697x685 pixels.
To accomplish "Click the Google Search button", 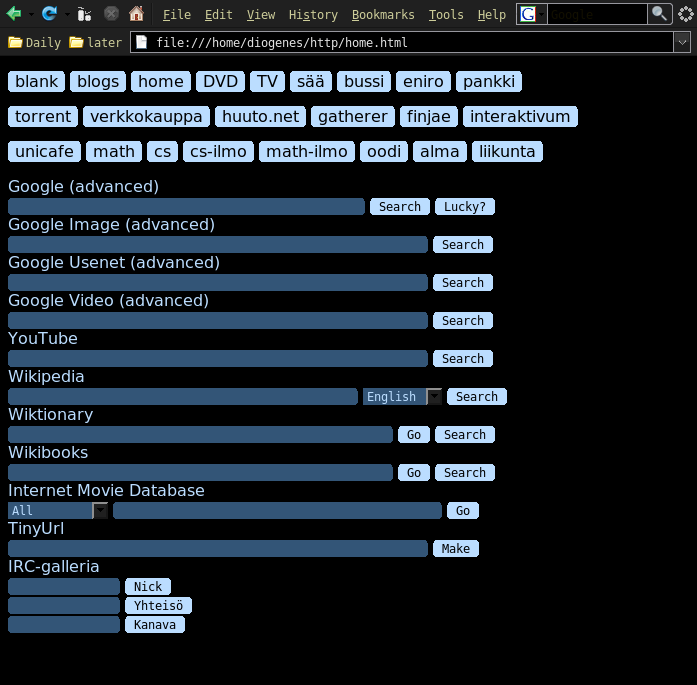I will 400,207.
